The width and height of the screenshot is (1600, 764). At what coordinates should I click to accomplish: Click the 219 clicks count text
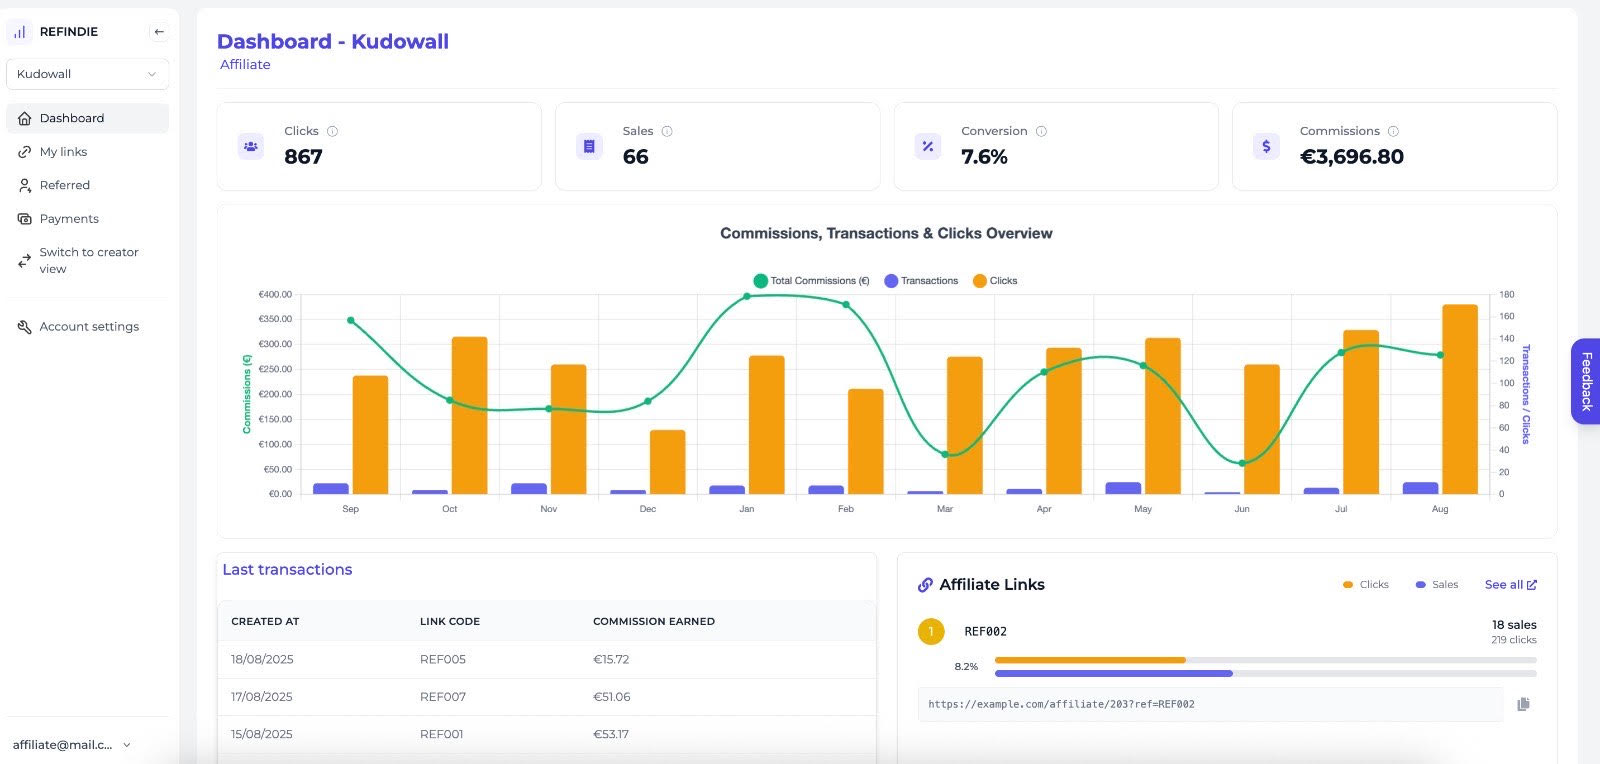[1514, 640]
